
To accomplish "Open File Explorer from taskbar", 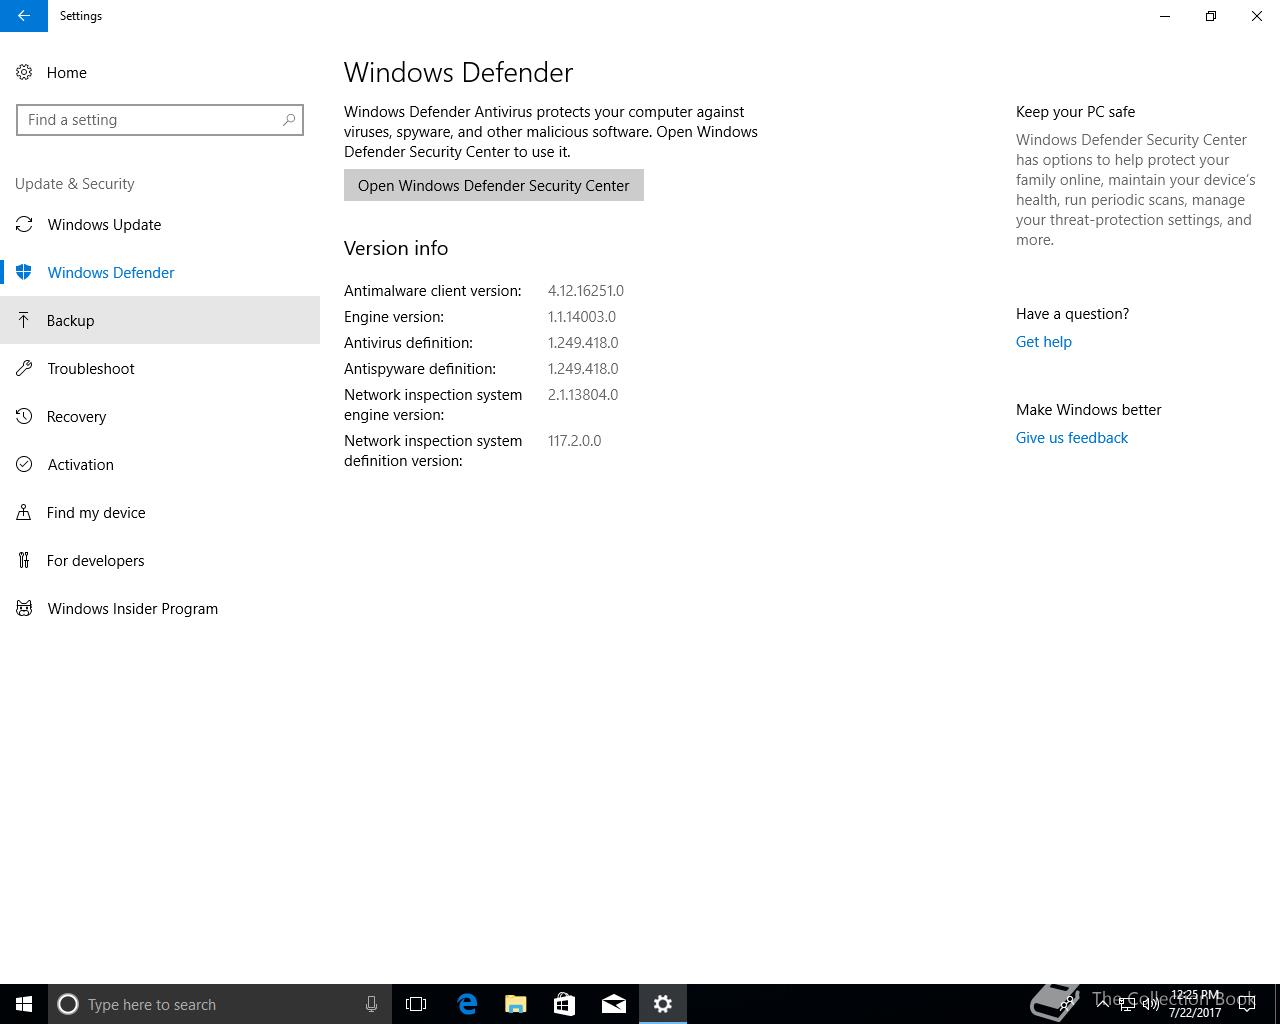I will 515,1004.
